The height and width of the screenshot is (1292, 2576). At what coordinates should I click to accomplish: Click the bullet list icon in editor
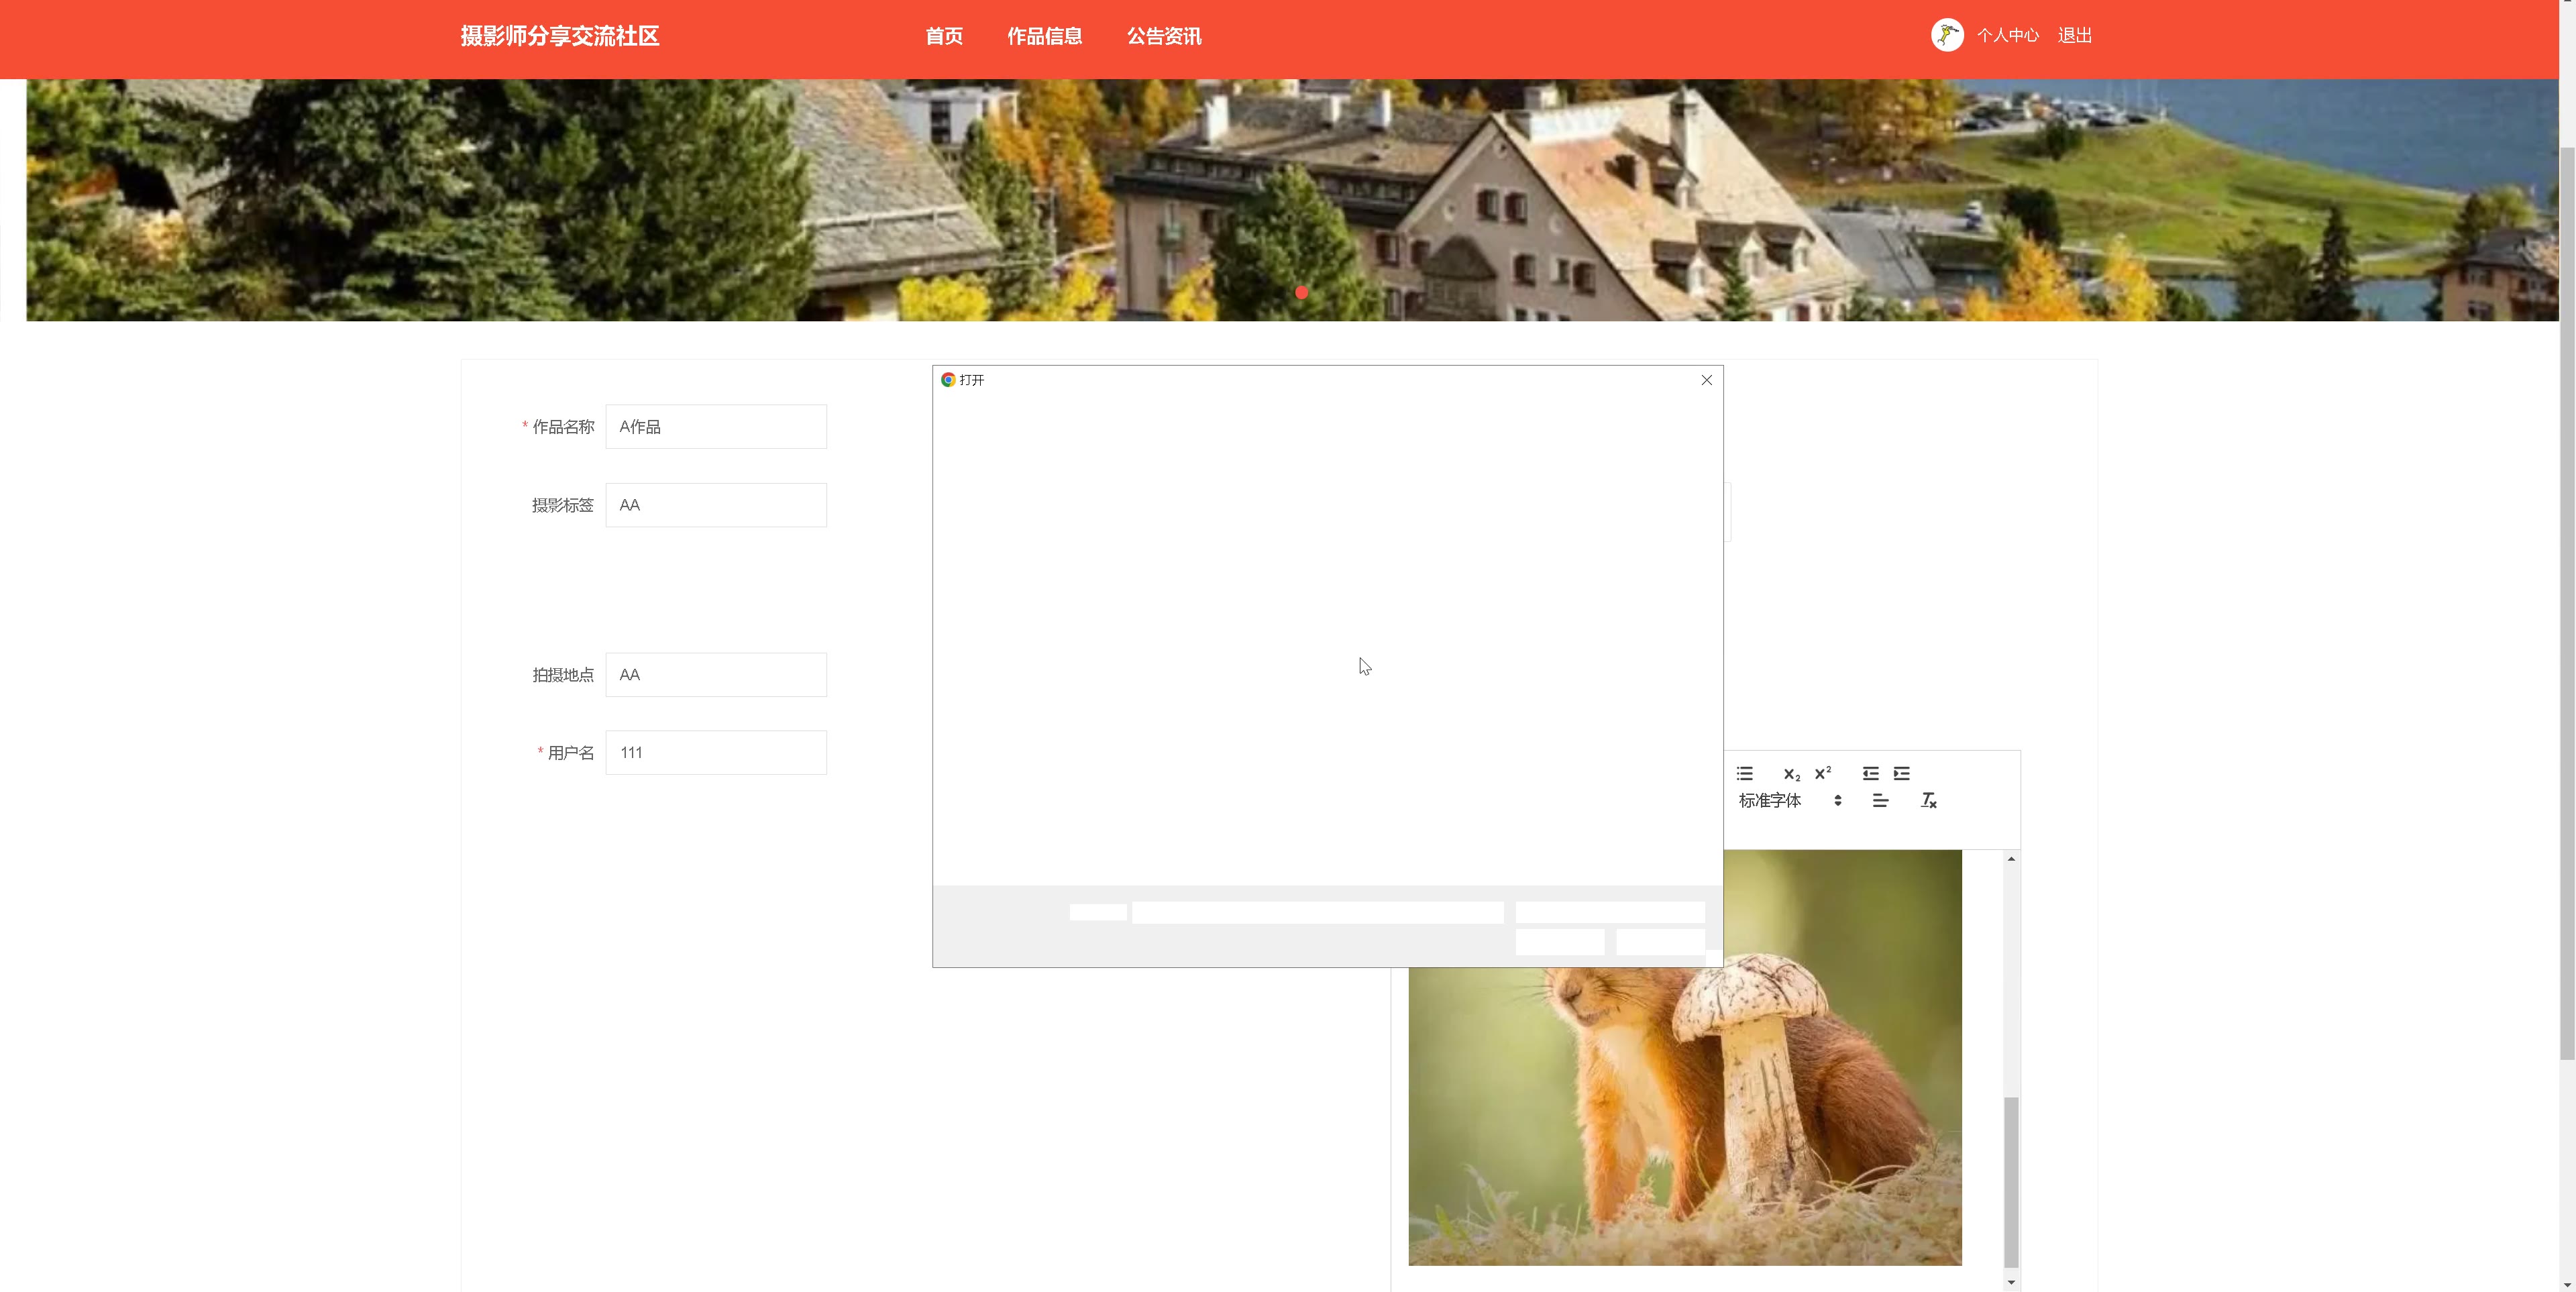coord(1745,773)
